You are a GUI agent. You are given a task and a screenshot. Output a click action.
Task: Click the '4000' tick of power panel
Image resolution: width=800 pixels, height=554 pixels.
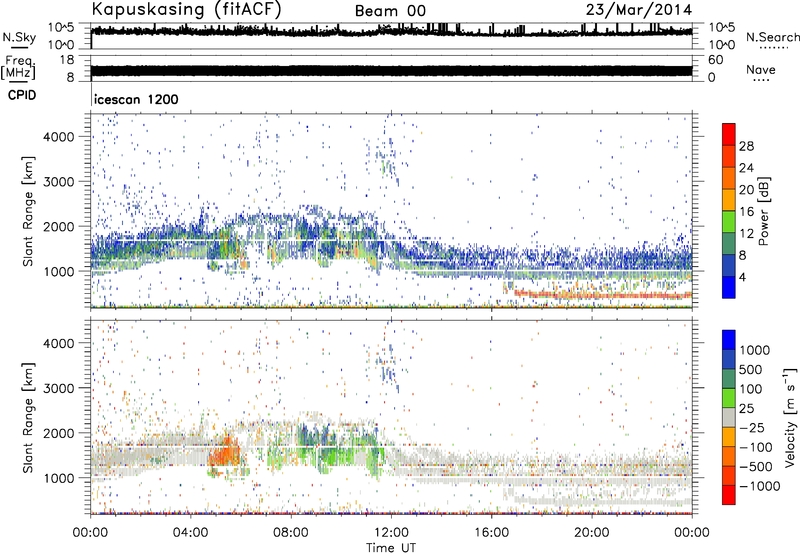pos(59,137)
